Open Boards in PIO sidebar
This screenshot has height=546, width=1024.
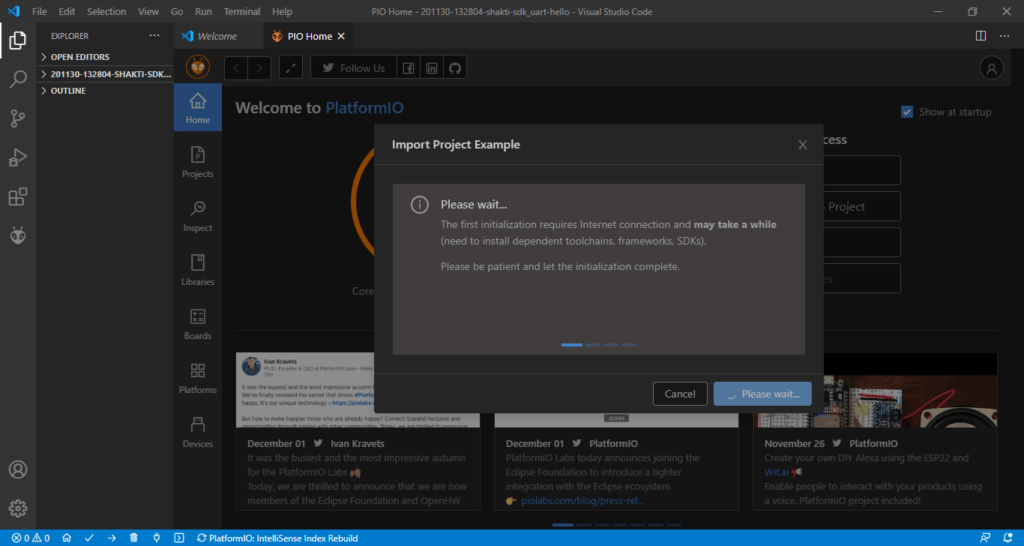coord(198,323)
